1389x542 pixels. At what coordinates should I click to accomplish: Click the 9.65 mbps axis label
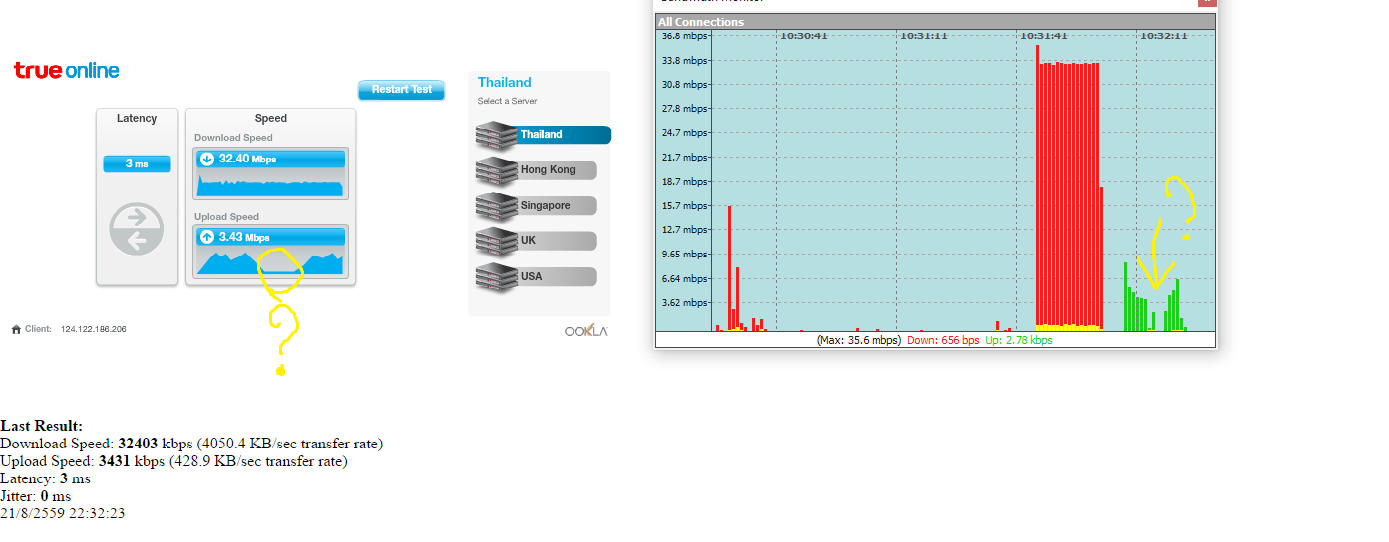coord(684,255)
